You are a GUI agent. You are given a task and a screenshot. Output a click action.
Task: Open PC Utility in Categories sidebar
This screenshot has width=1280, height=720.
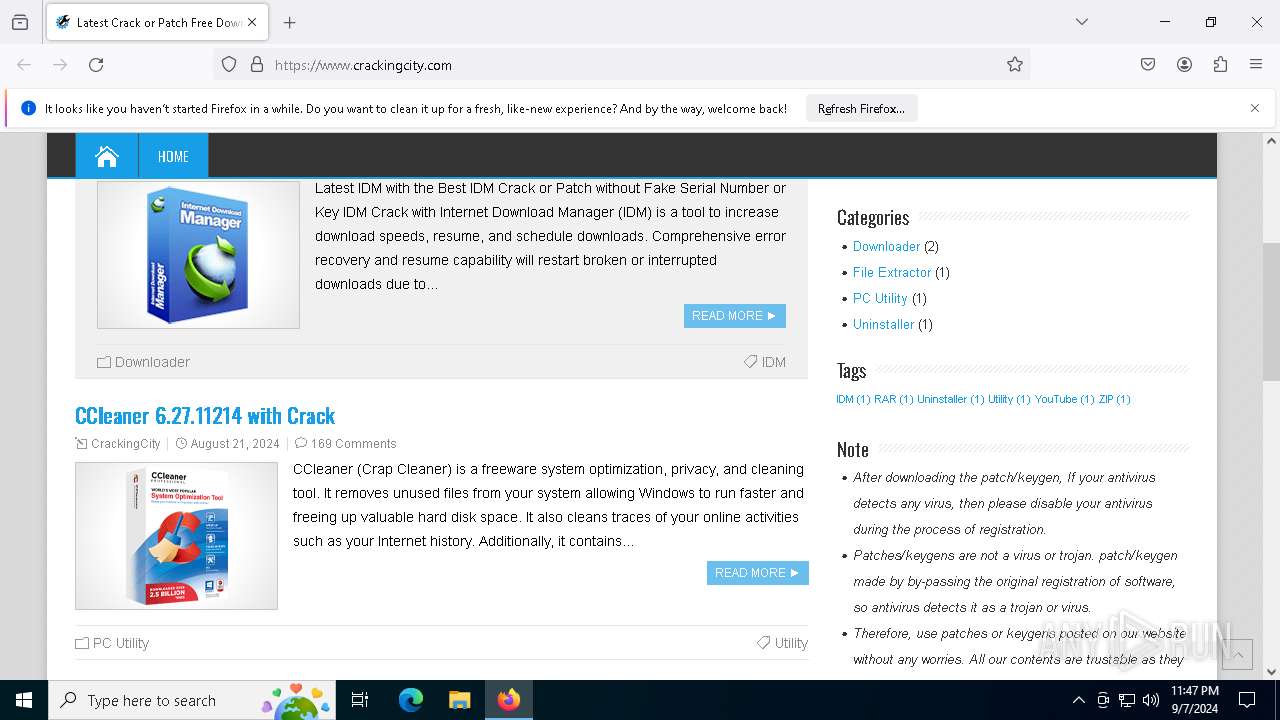click(x=880, y=298)
